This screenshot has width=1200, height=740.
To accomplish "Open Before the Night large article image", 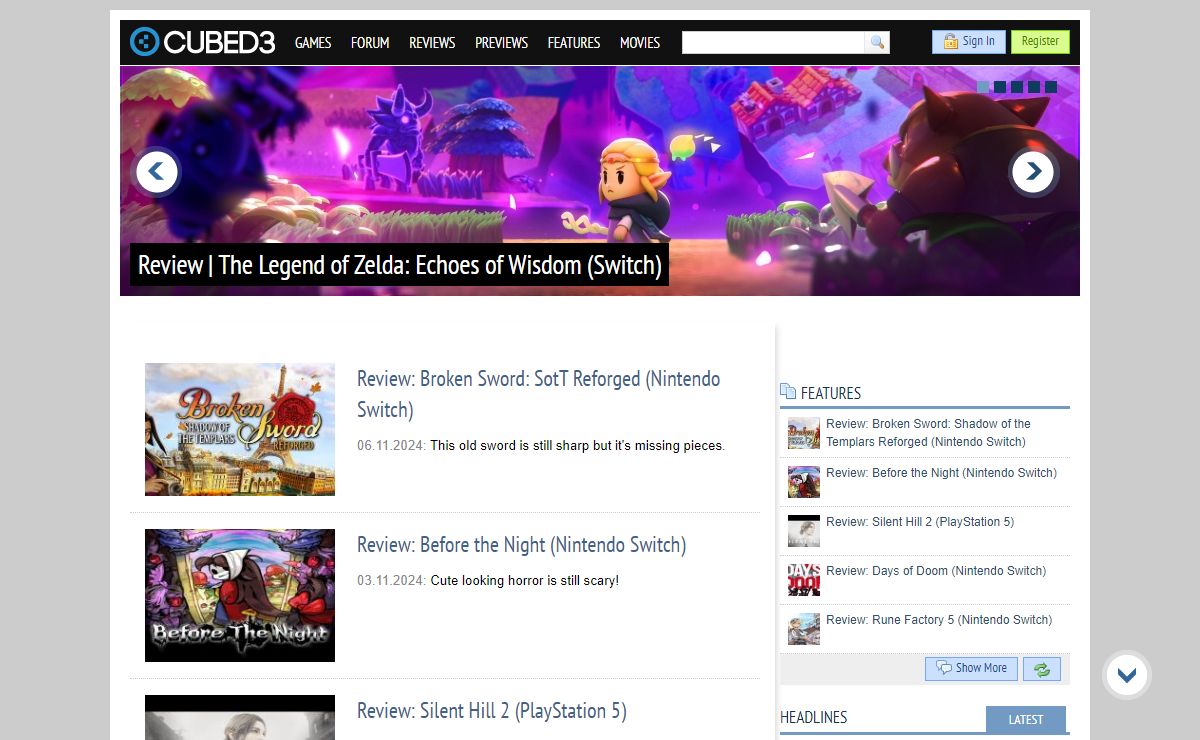I will click(240, 595).
